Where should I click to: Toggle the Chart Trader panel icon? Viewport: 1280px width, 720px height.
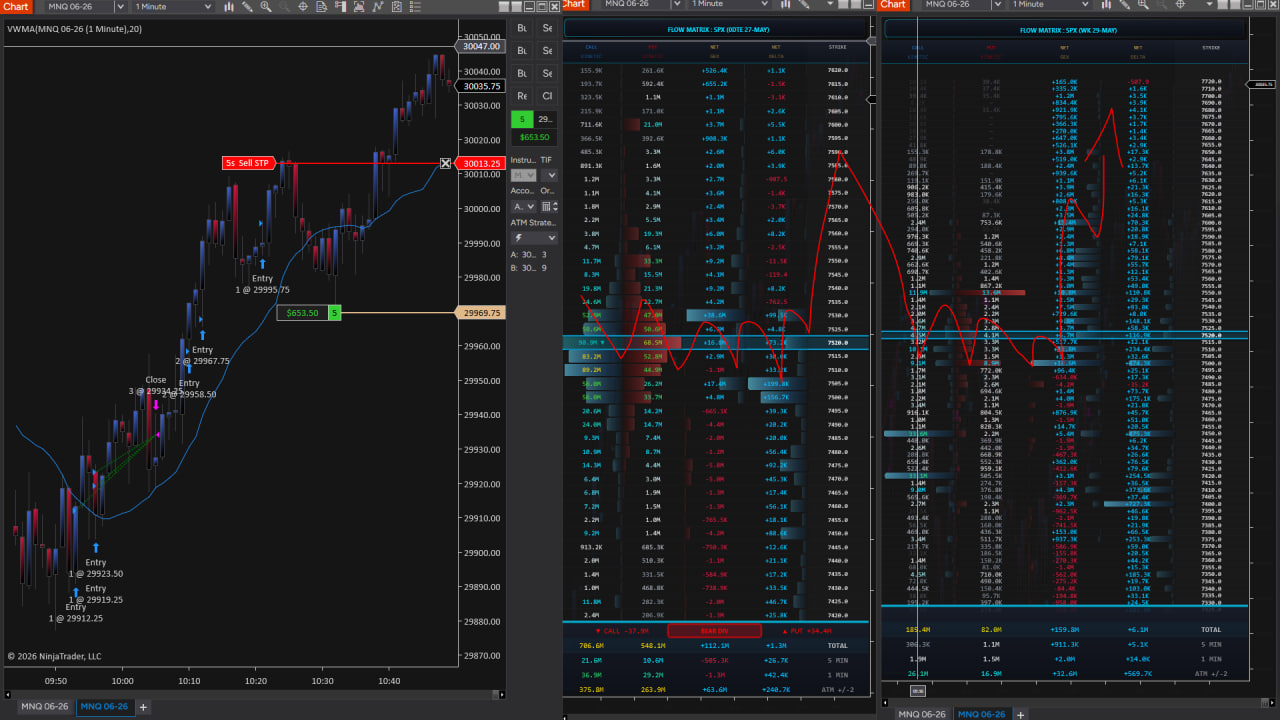click(x=341, y=6)
